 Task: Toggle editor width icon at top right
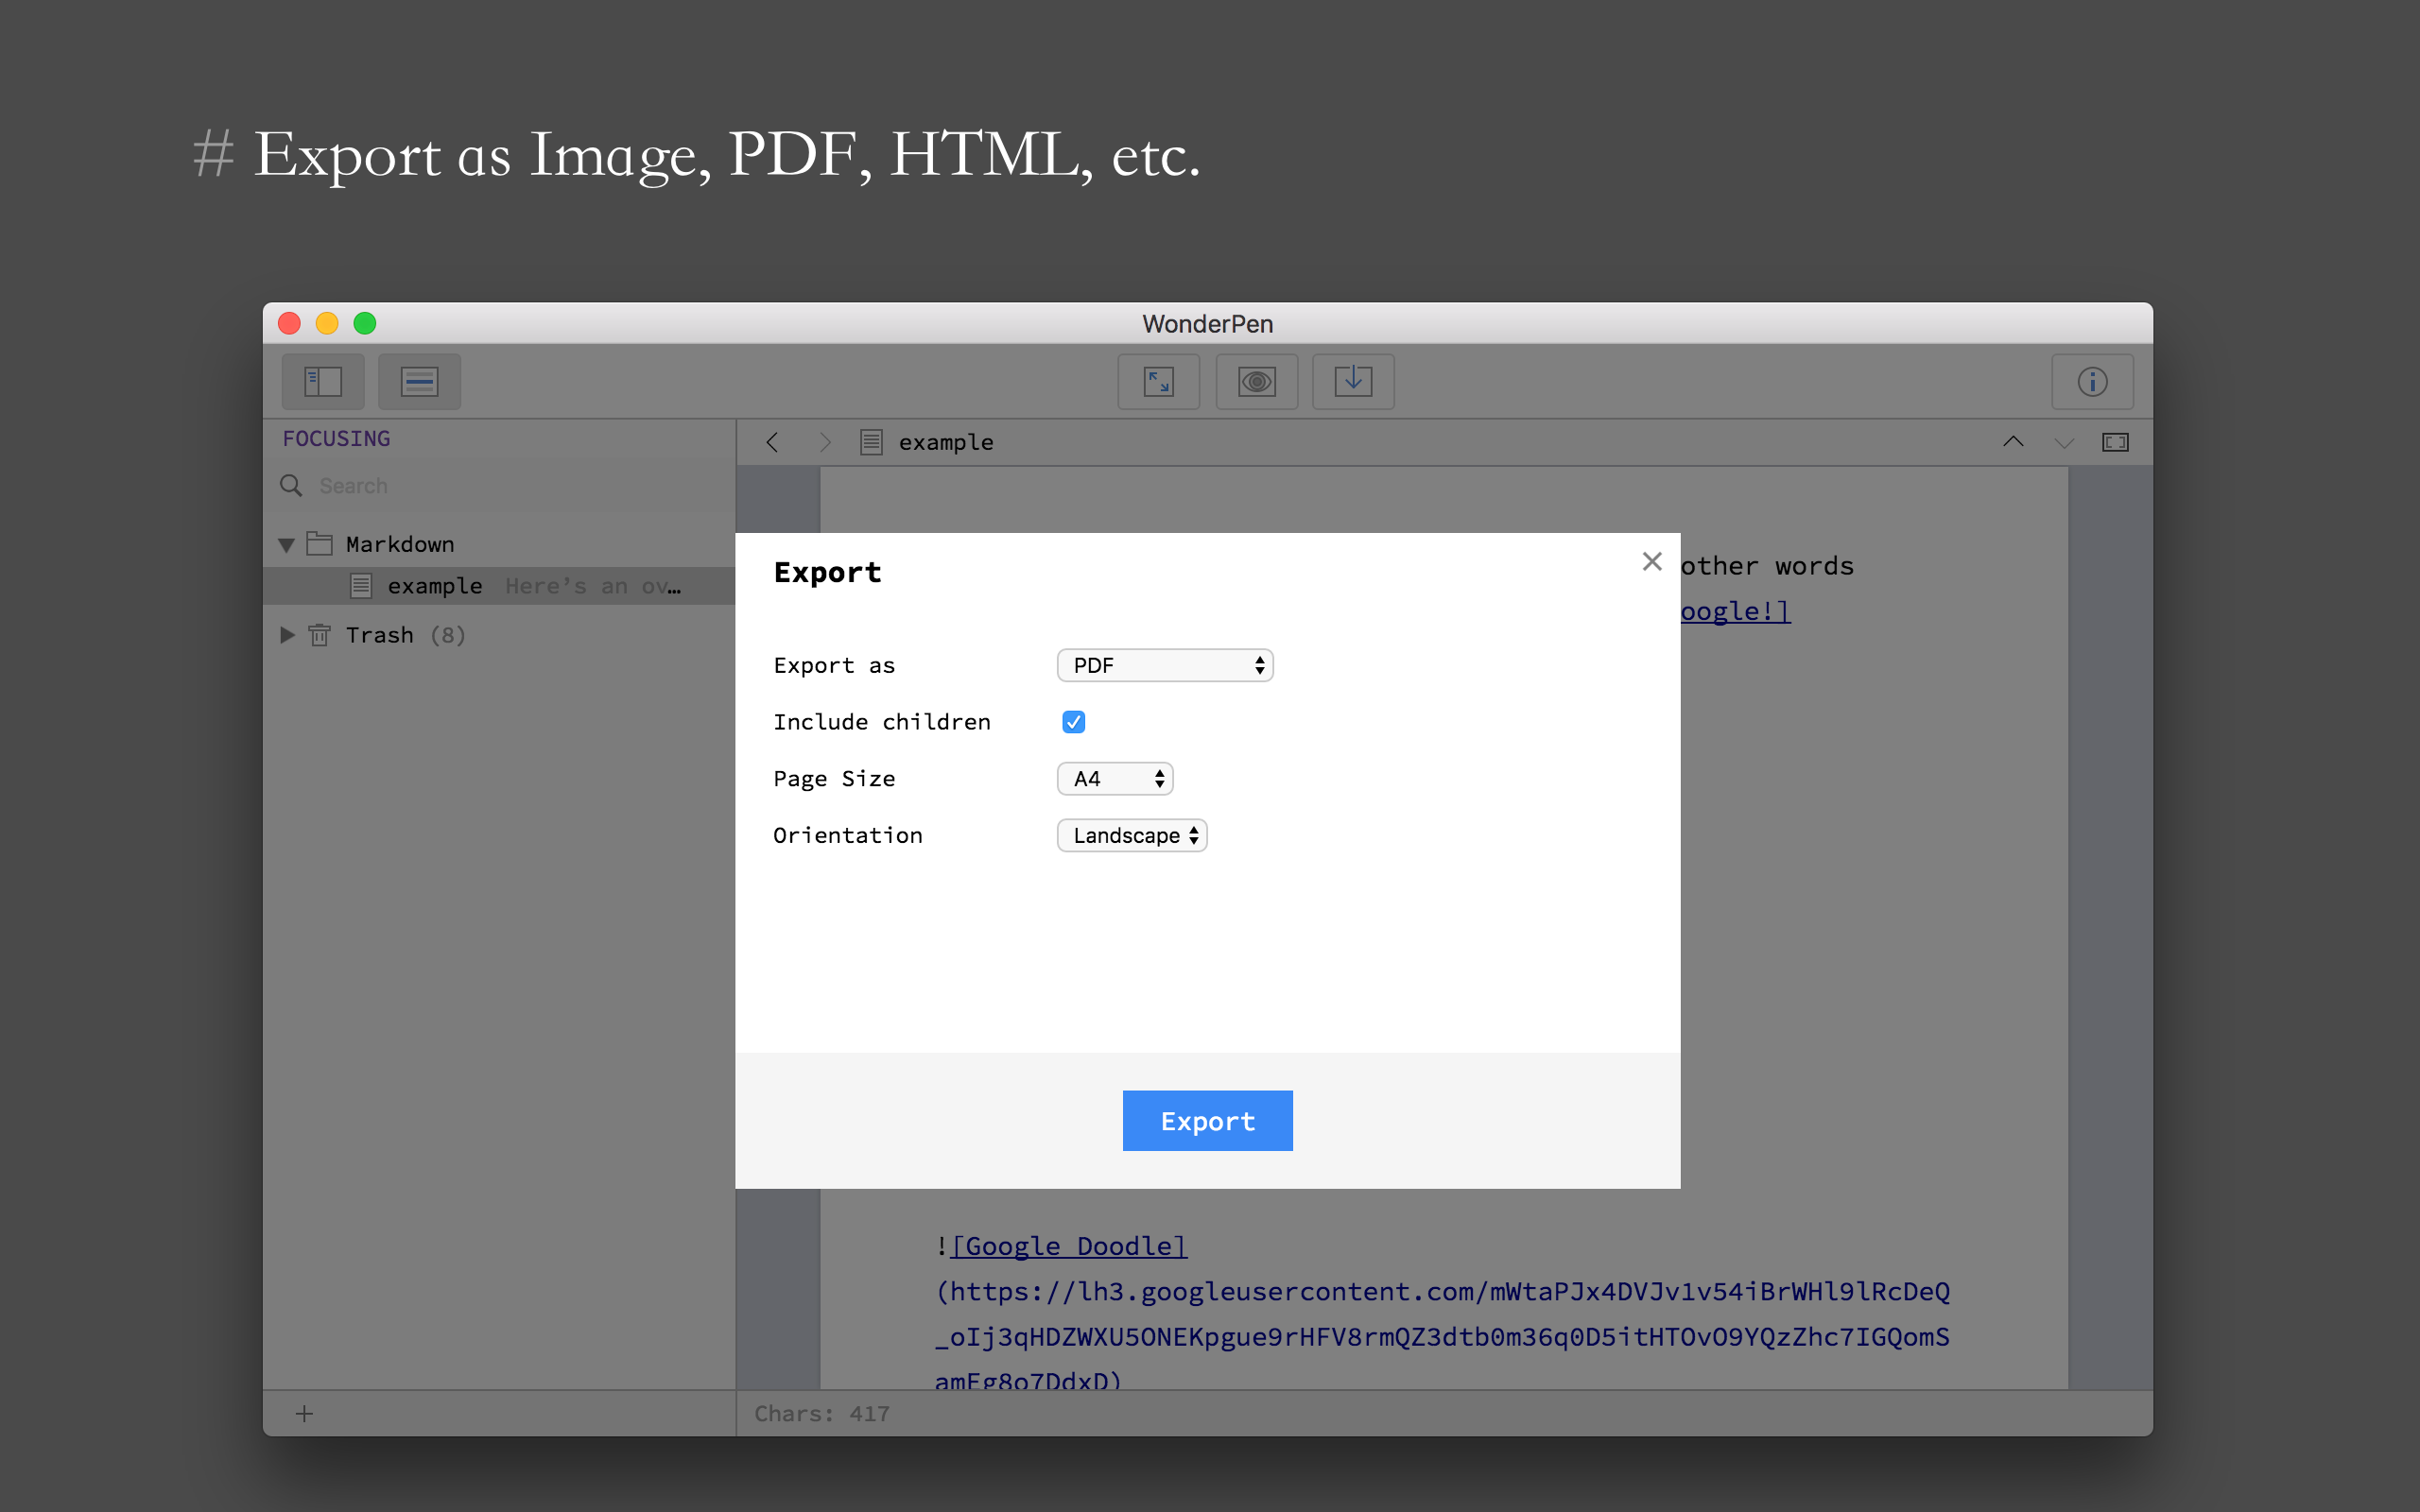click(x=2115, y=442)
